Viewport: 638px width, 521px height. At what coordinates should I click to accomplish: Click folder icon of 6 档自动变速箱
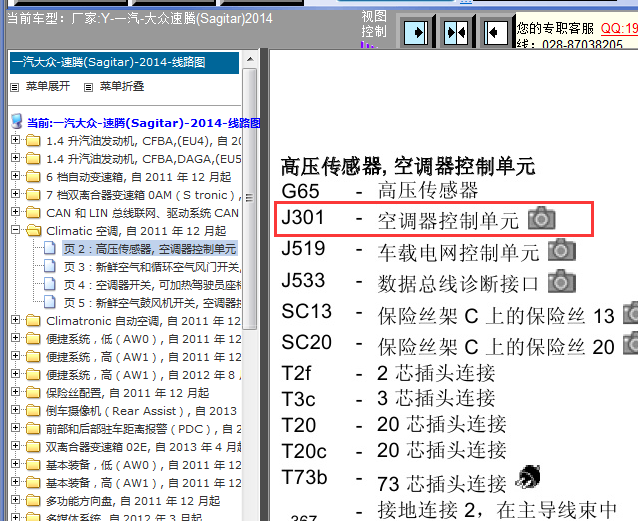click(33, 177)
